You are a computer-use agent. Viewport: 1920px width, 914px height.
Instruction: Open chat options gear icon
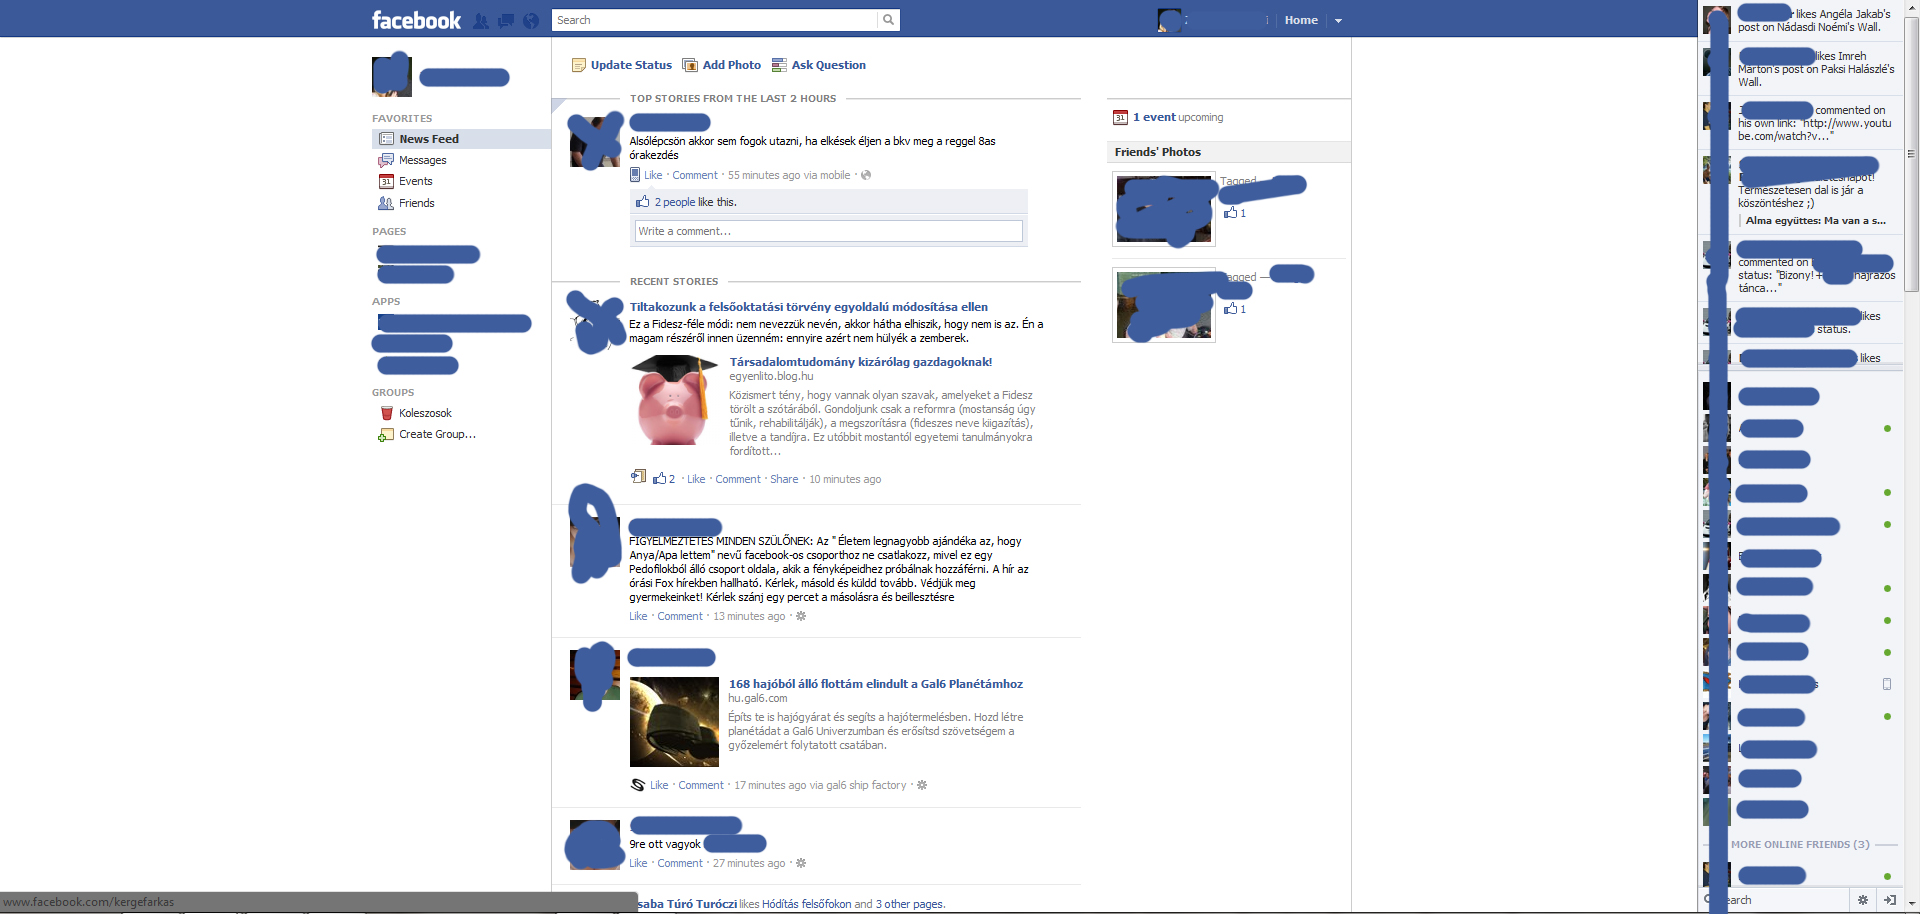point(1862,900)
